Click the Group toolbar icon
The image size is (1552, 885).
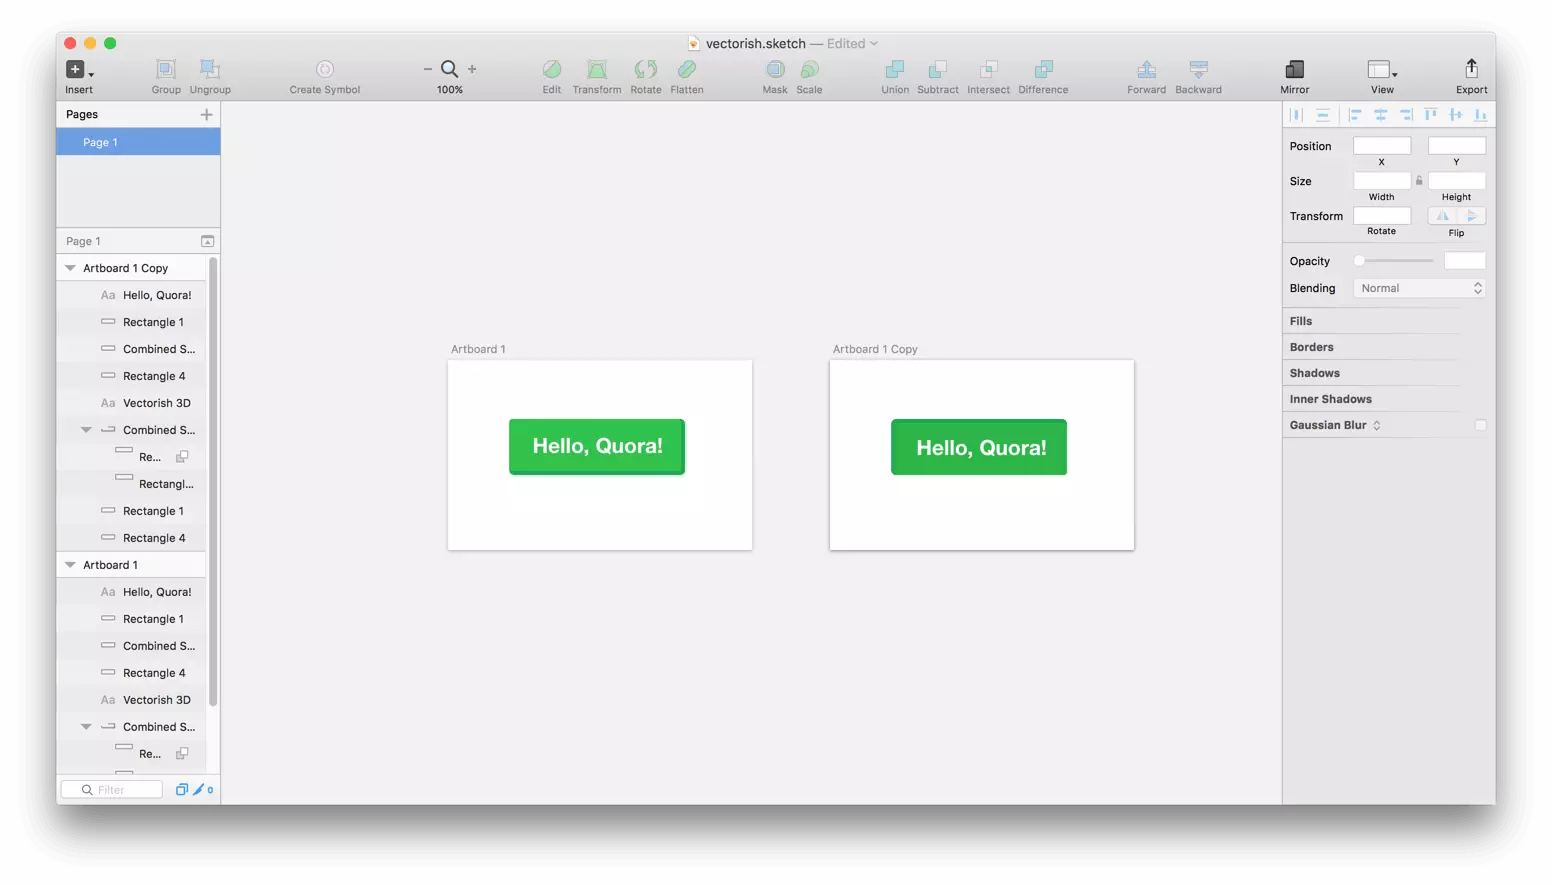[x=166, y=69]
